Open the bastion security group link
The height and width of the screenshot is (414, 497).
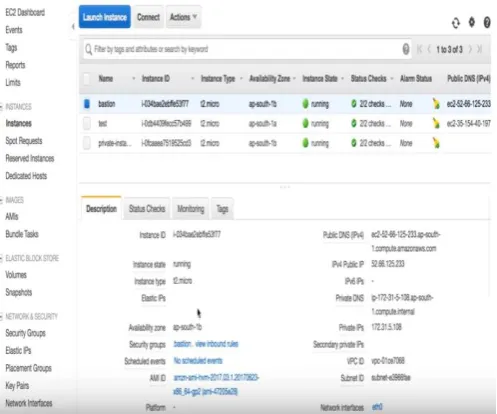(x=182, y=344)
